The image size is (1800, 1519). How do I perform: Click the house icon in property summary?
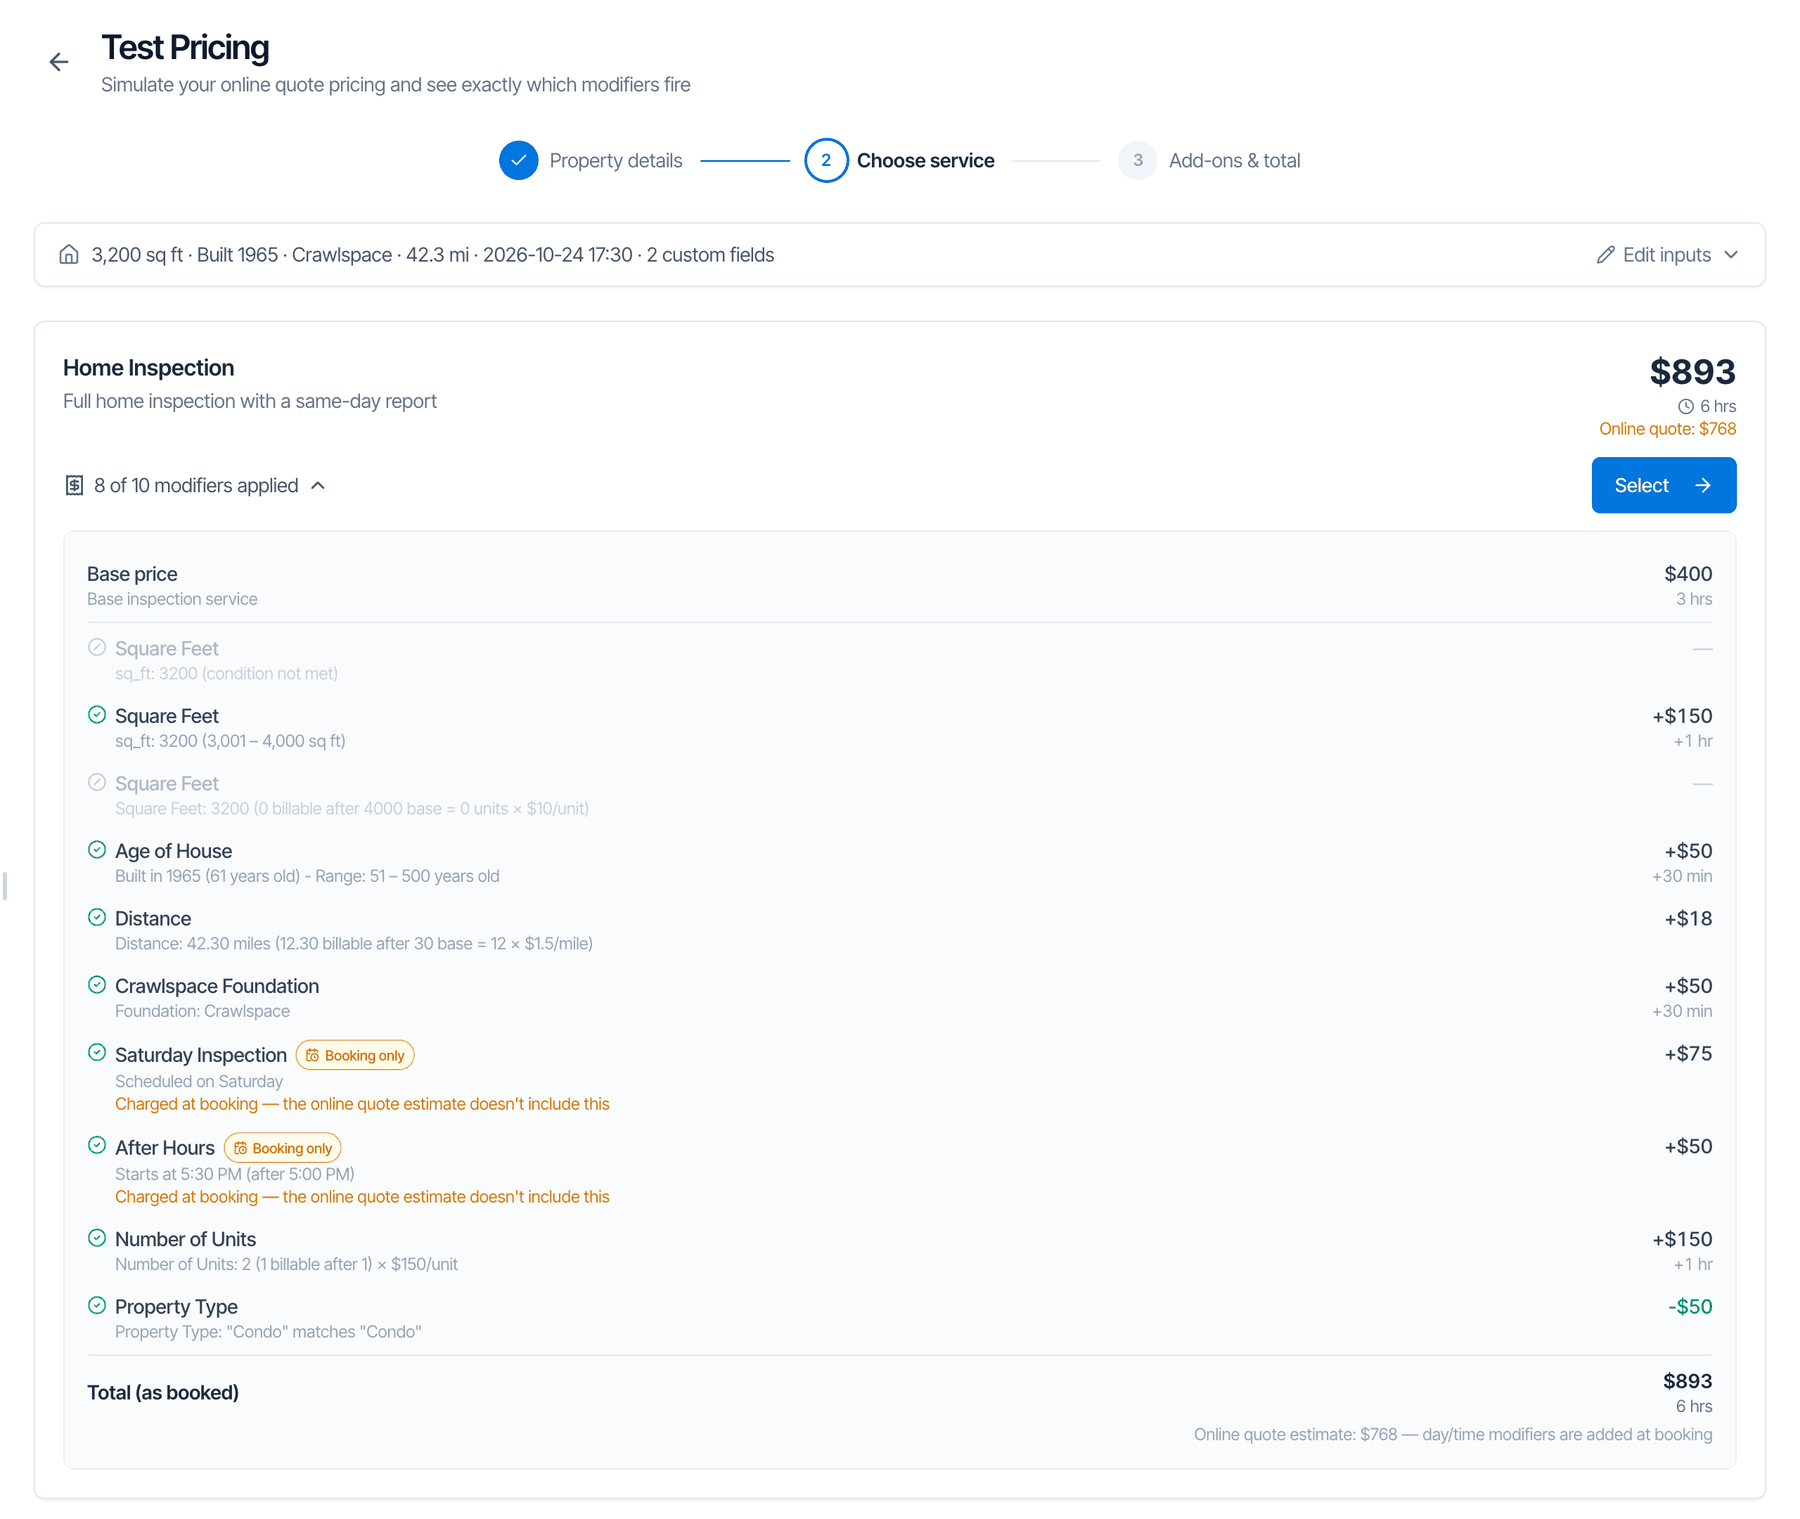(69, 254)
